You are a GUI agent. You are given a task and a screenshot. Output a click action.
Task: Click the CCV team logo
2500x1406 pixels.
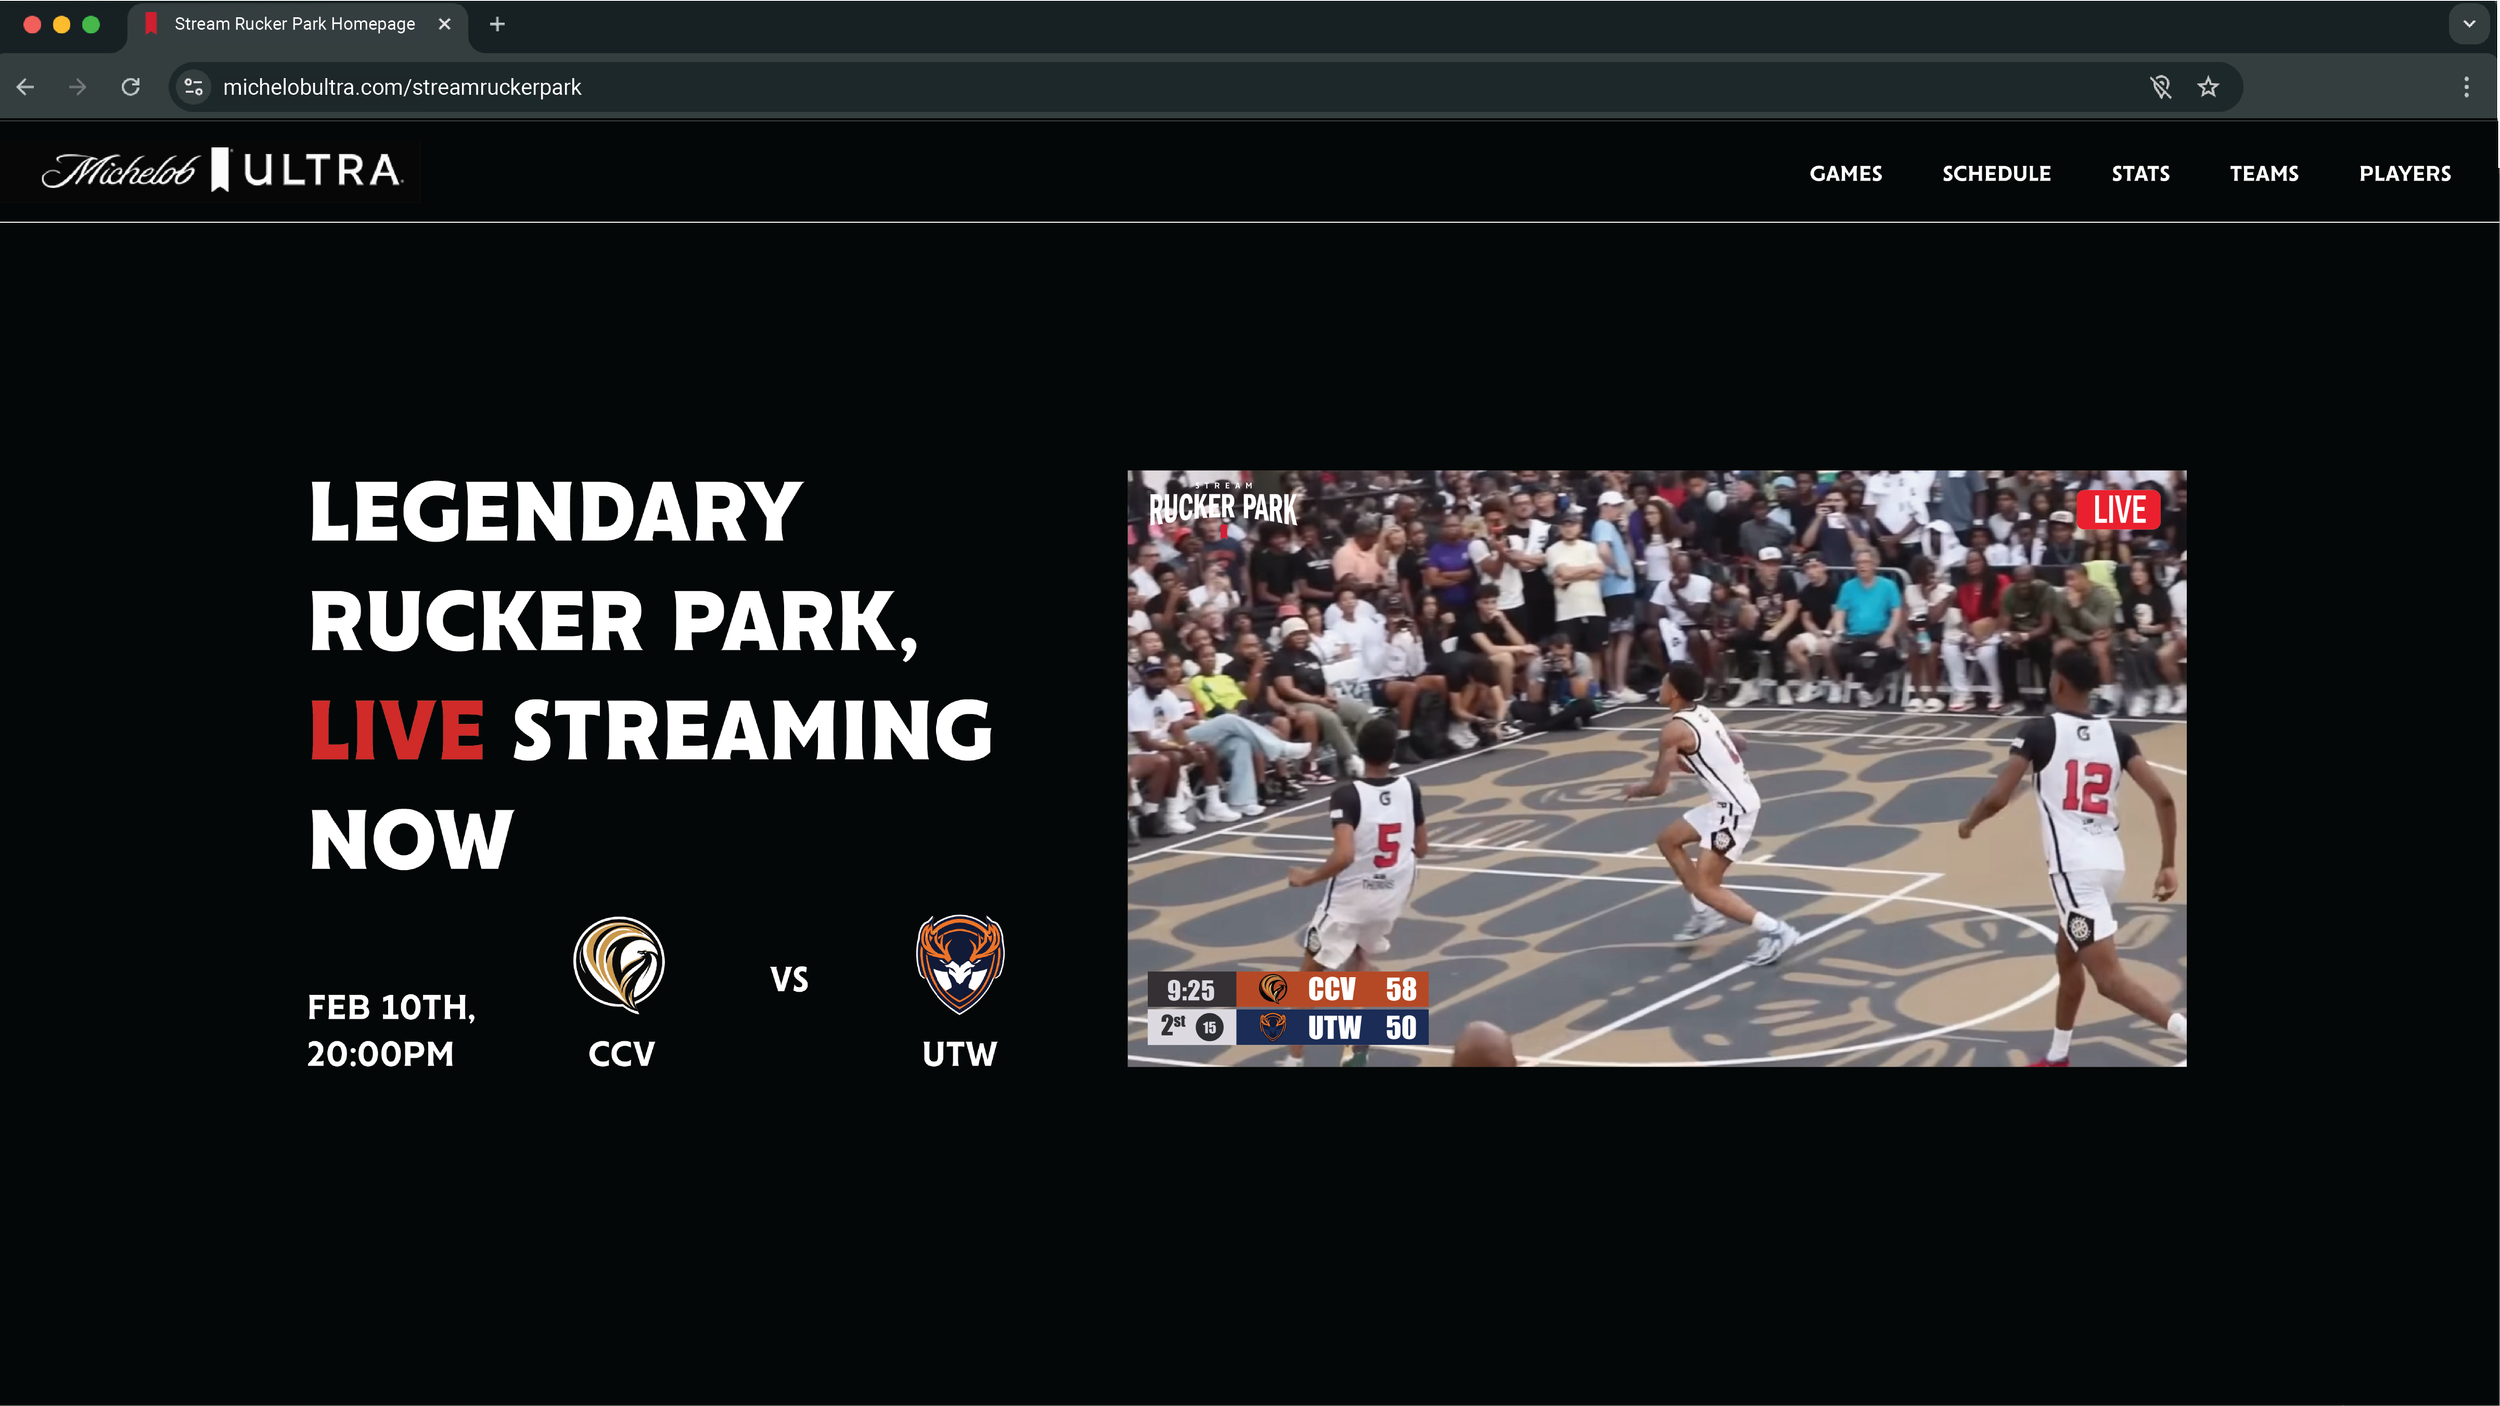tap(619, 964)
